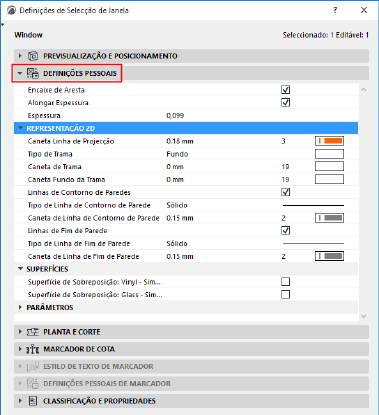Expand Classificação e Propriedades panel arrow
Viewport: 379px width, 415px height.
pyautogui.click(x=20, y=401)
